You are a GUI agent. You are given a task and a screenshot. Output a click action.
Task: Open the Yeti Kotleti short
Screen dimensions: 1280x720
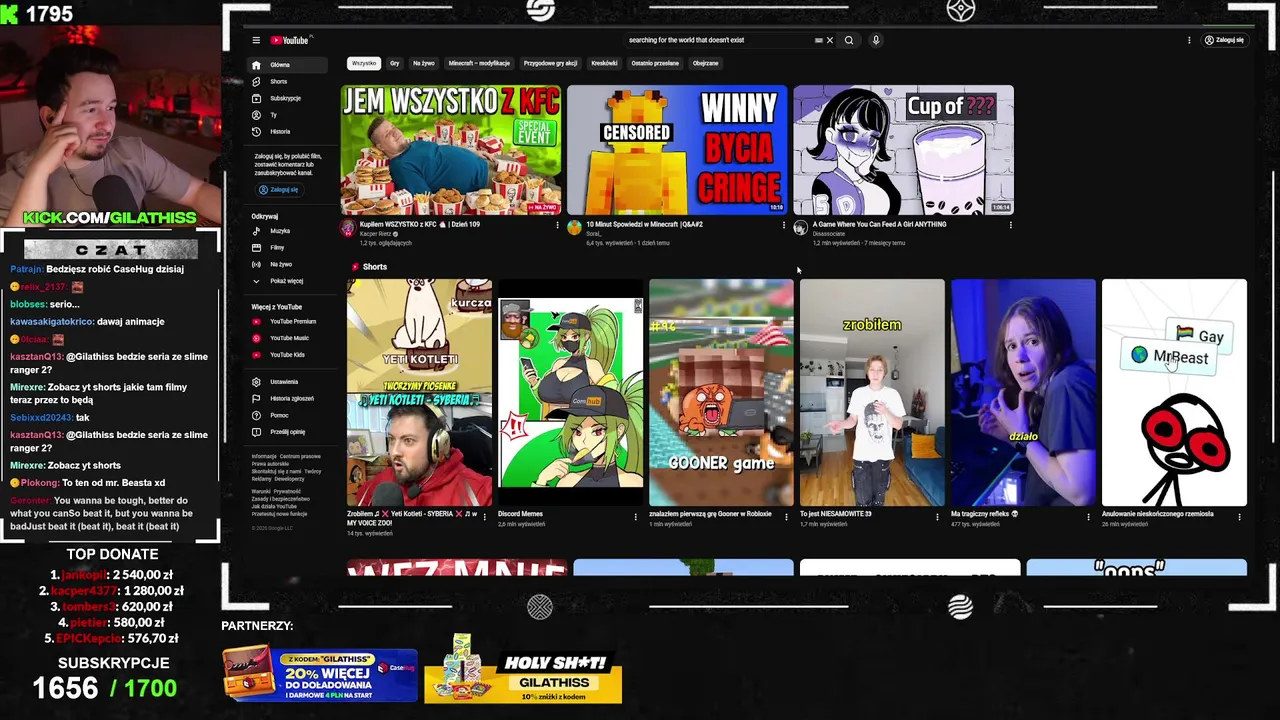419,392
